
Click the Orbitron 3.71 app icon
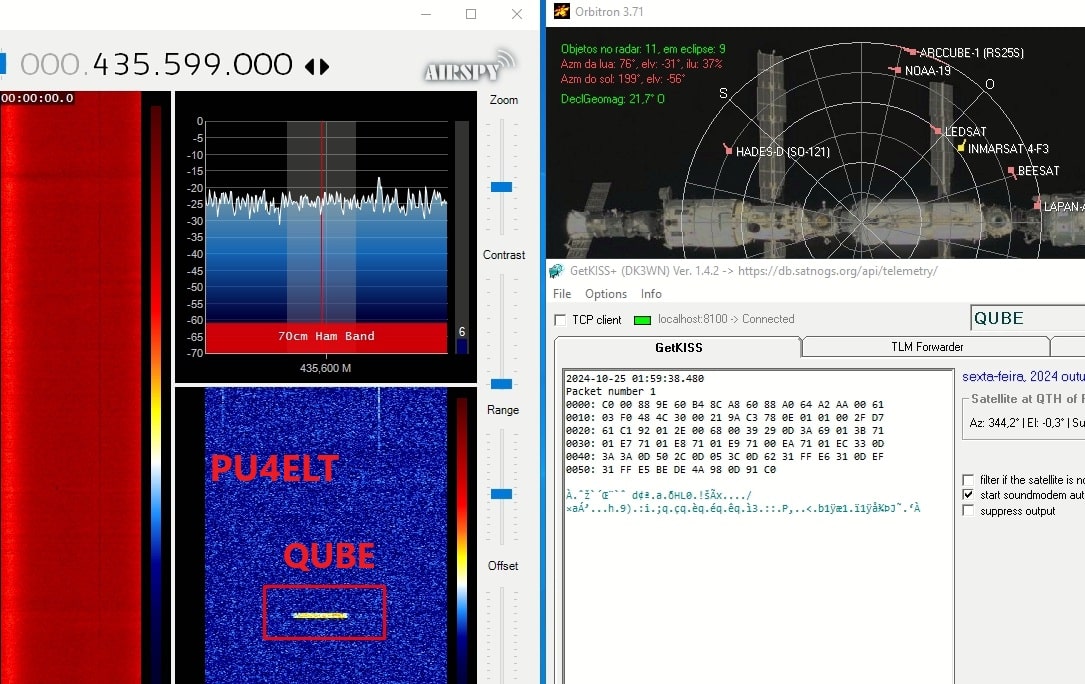coord(561,11)
